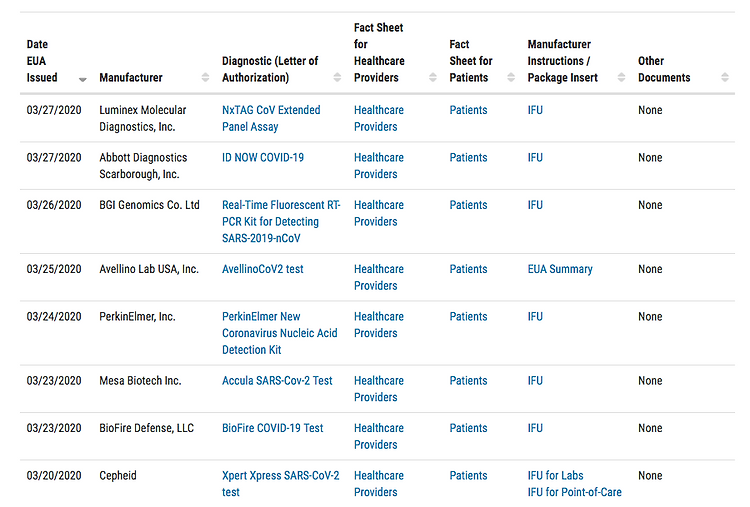Sort by Fact Sheet for Patients arrows
Screen dimensions: 750x507
[511, 77]
